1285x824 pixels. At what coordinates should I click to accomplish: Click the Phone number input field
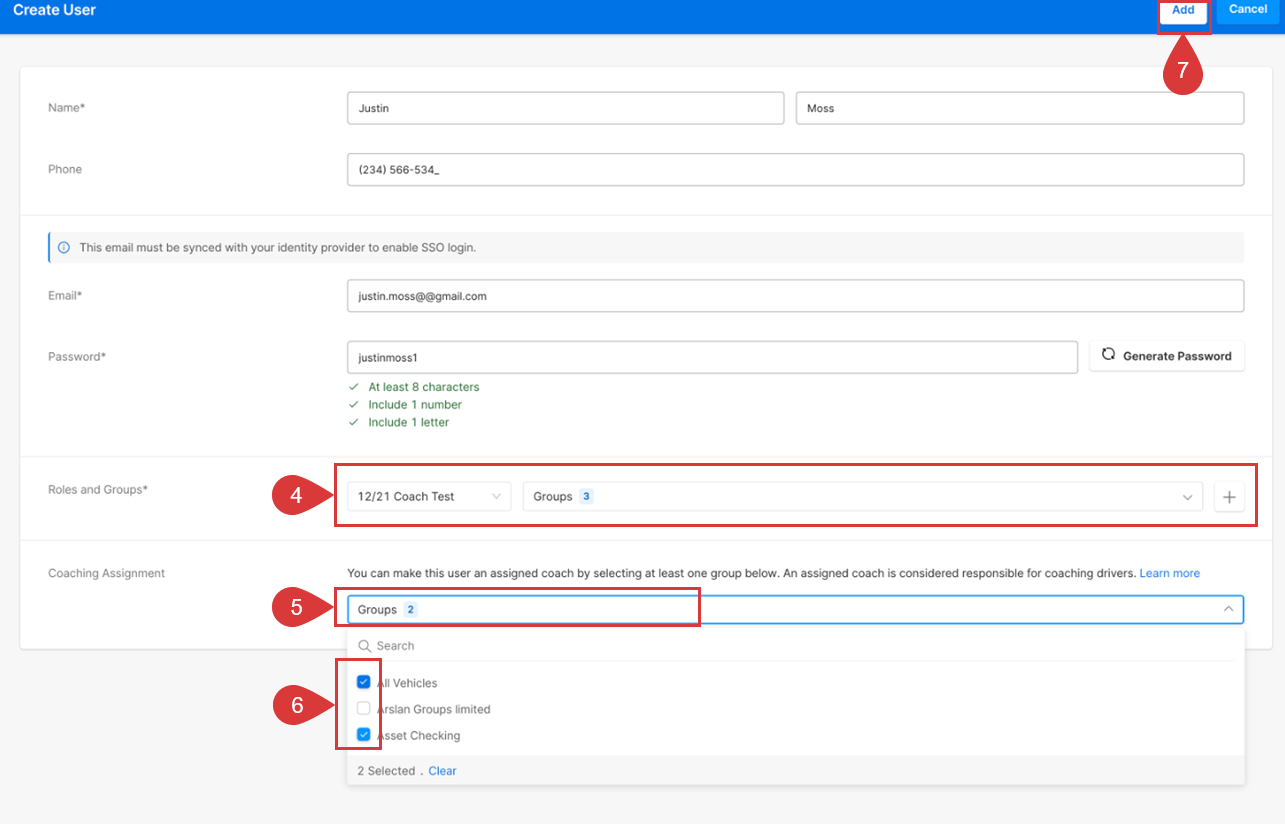(795, 170)
